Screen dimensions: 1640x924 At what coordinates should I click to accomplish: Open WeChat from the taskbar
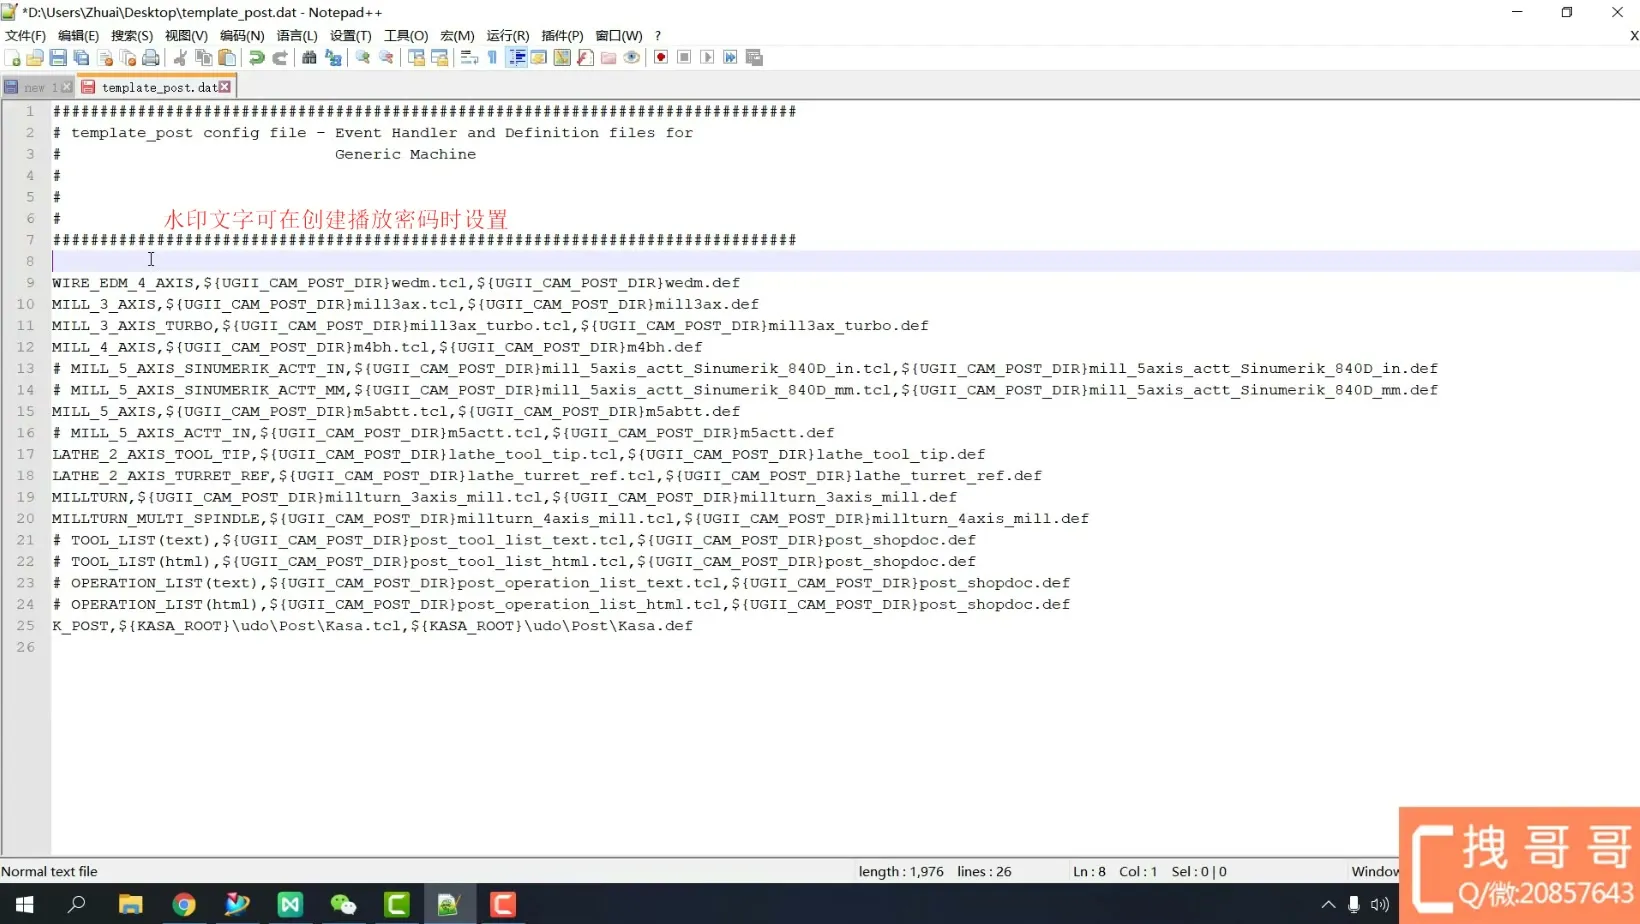[x=343, y=905]
